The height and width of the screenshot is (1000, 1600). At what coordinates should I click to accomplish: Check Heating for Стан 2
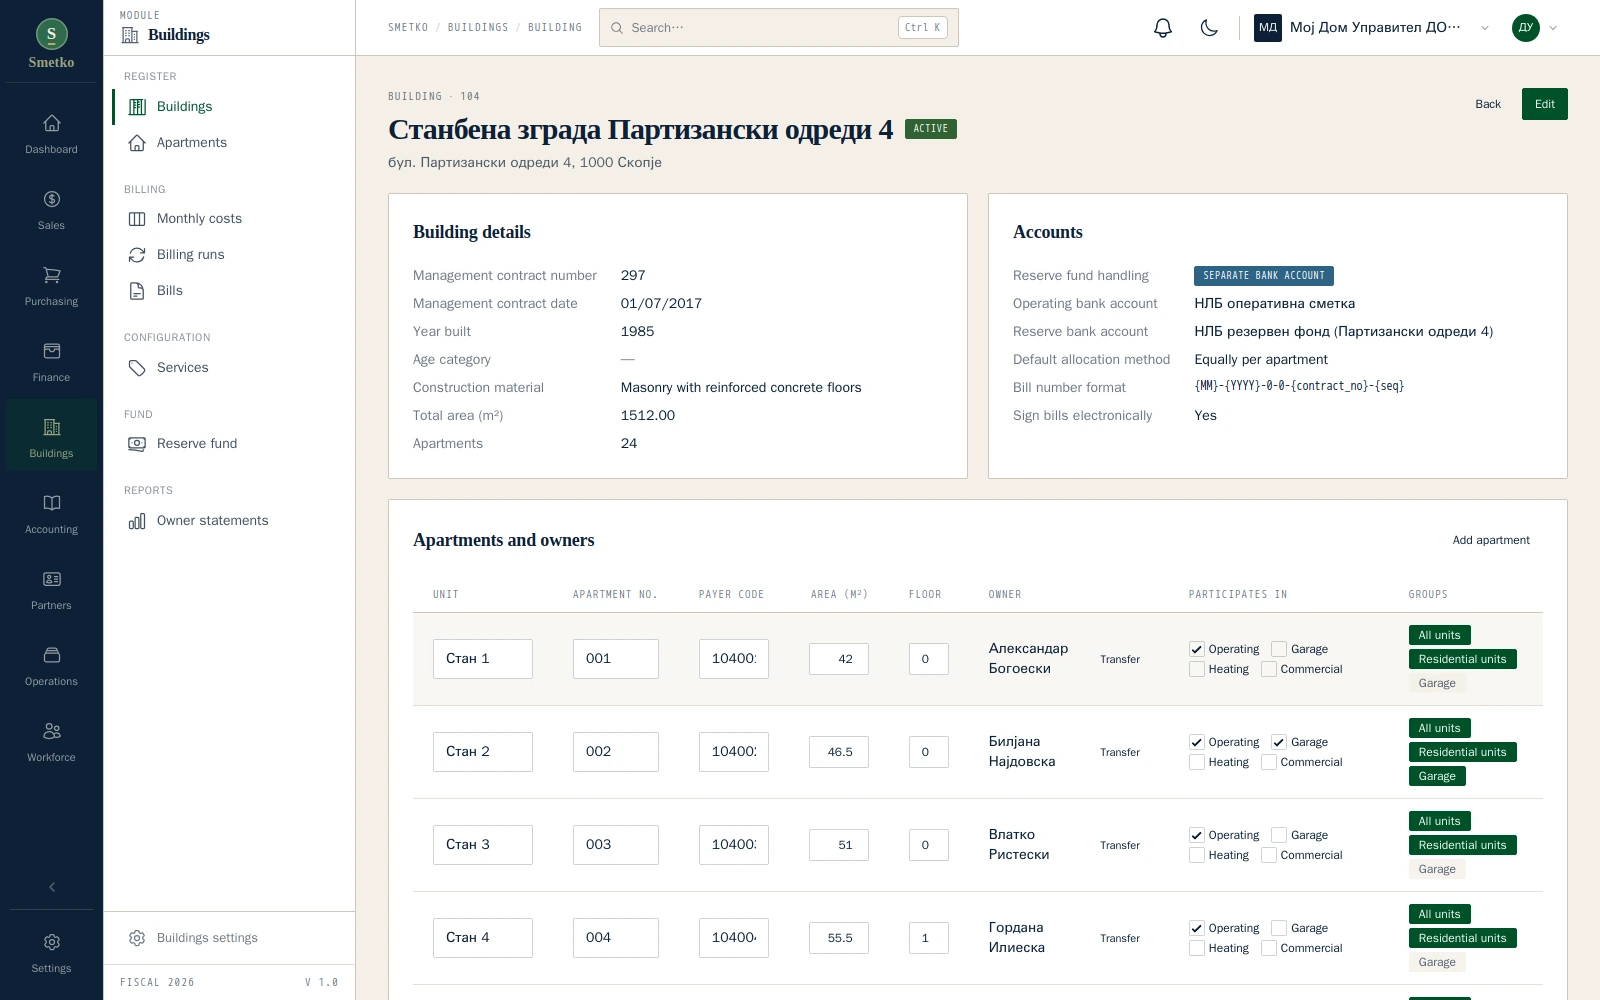point(1196,762)
